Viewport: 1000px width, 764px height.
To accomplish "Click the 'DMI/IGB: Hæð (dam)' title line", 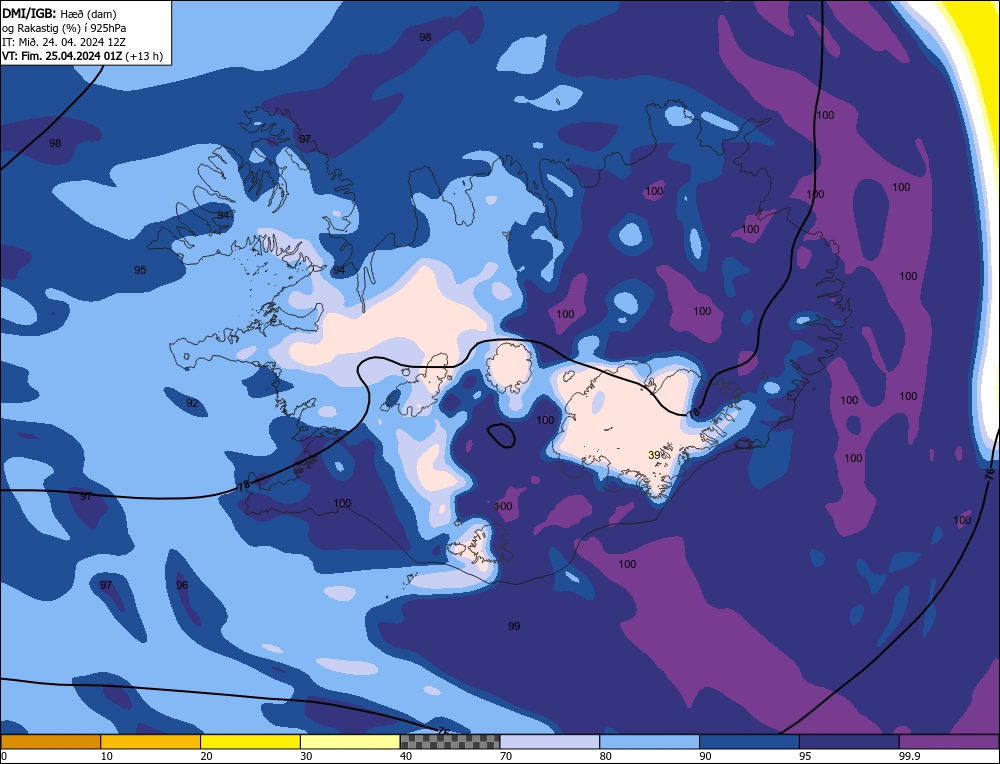I will [x=60, y=14].
